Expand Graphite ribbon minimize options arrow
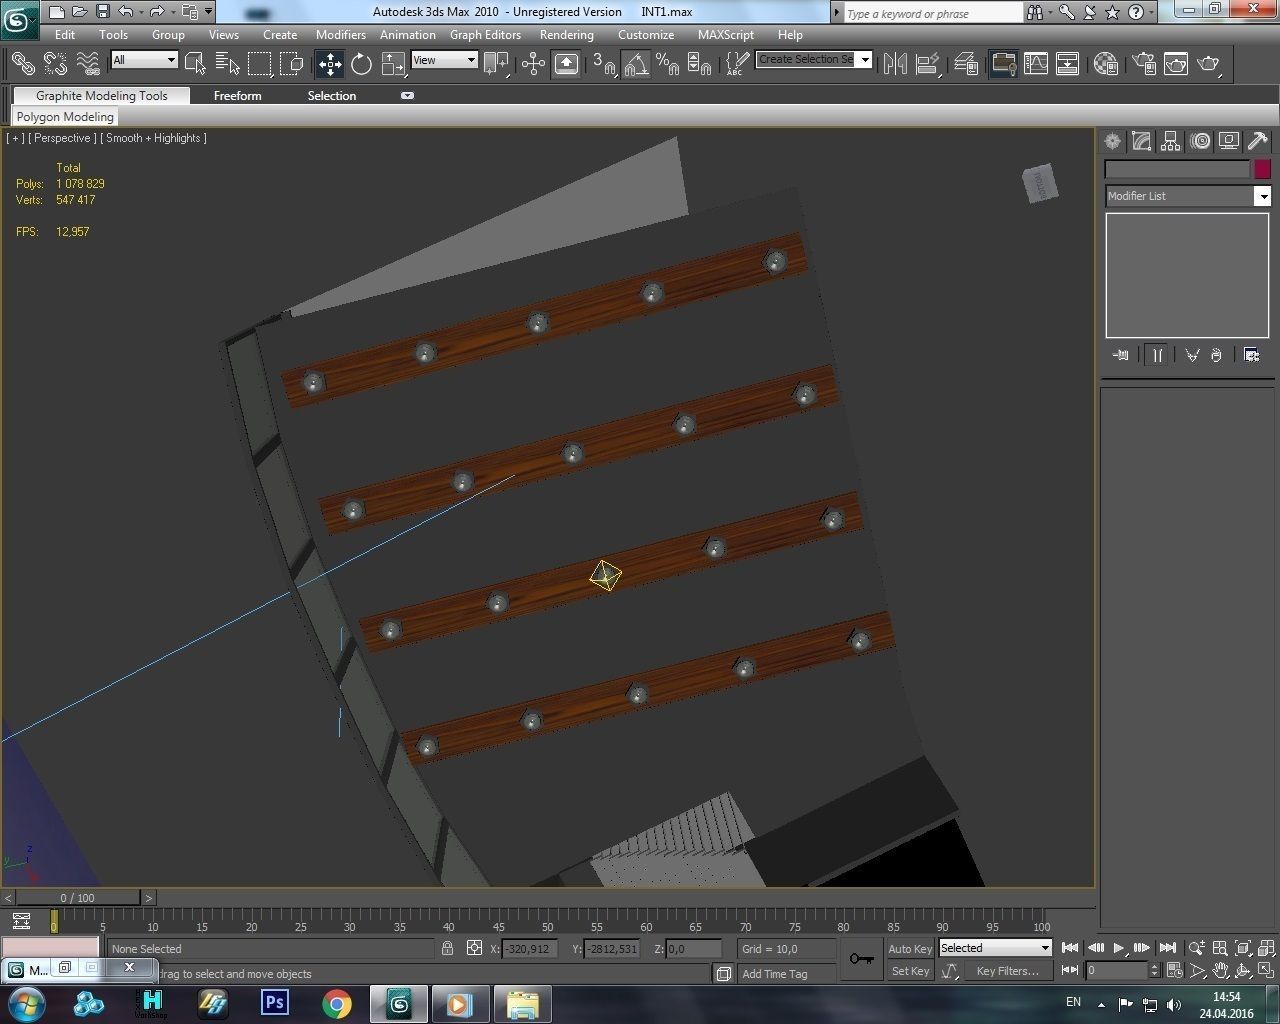Screen dimensions: 1280x1024 coord(407,96)
